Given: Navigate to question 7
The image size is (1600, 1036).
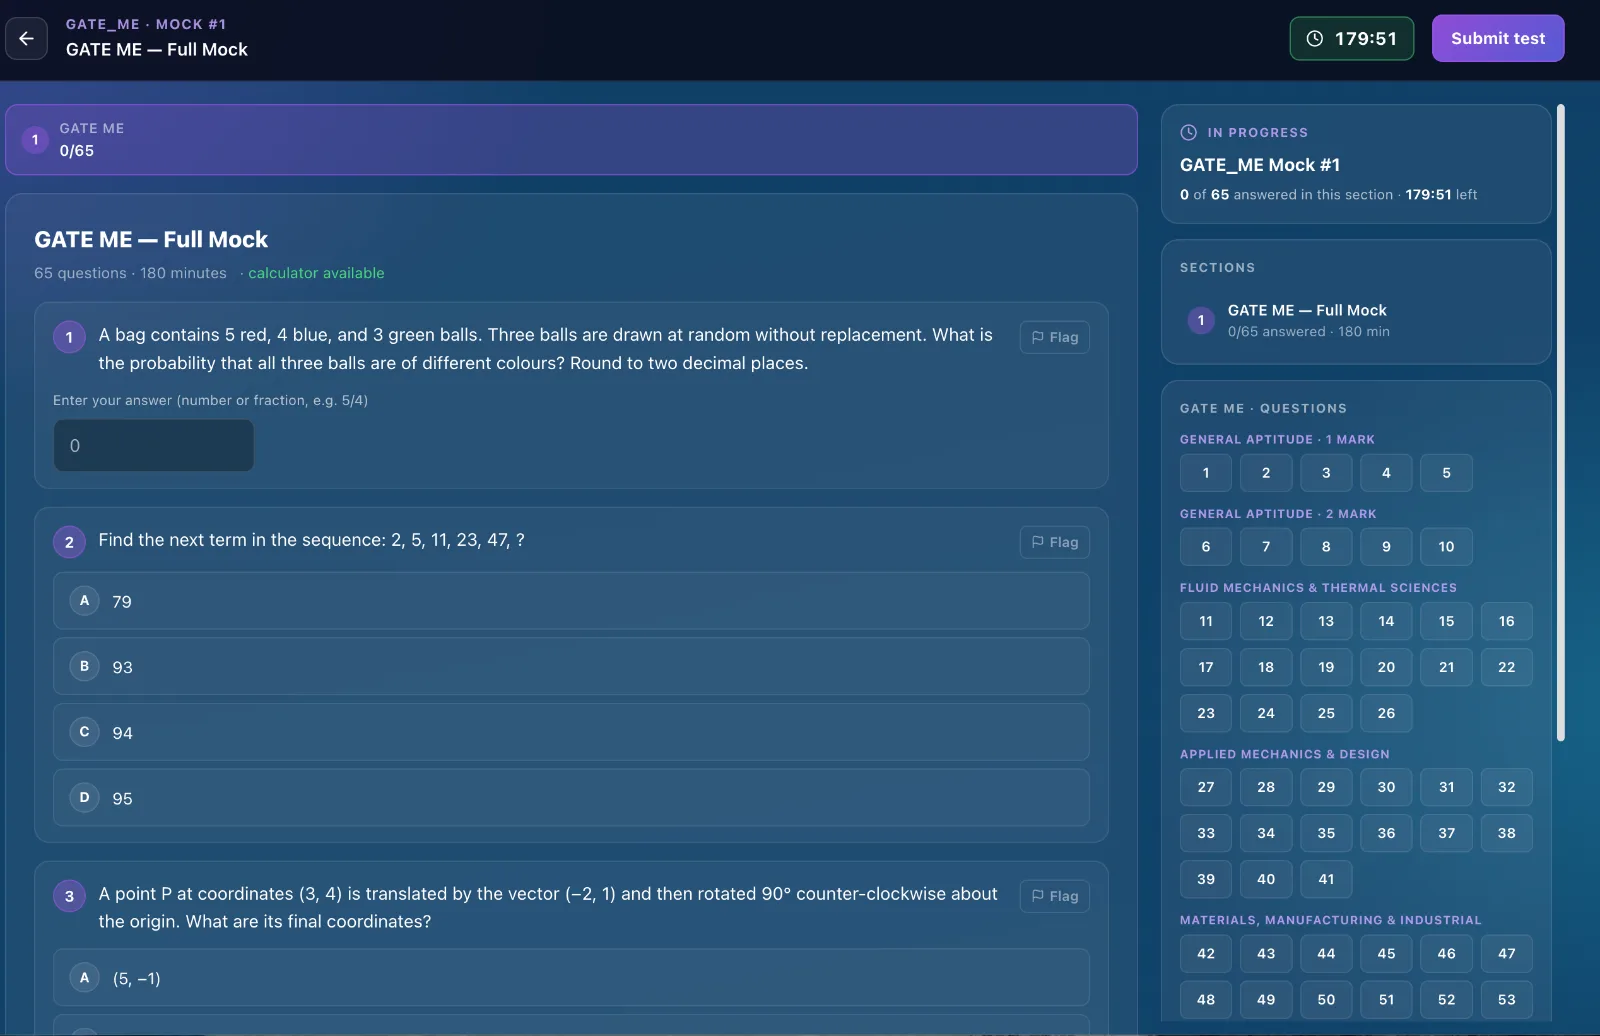Looking at the screenshot, I should [1266, 547].
